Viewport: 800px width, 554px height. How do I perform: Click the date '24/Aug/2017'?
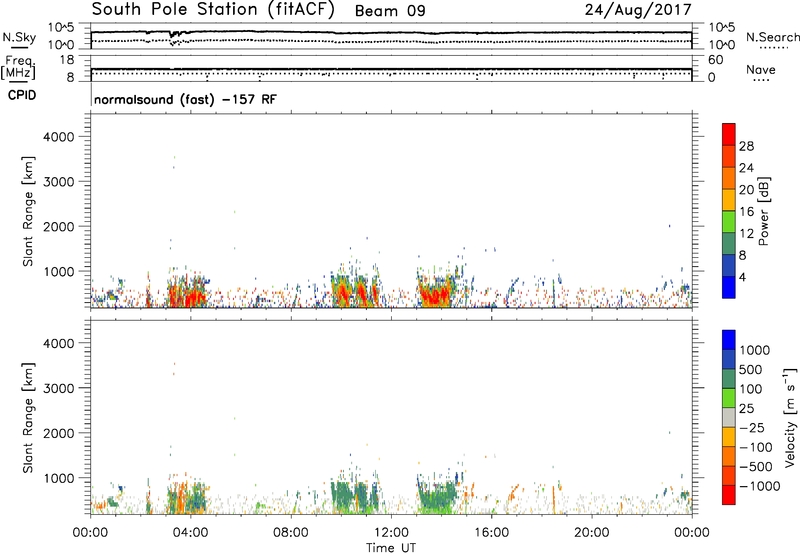638,10
